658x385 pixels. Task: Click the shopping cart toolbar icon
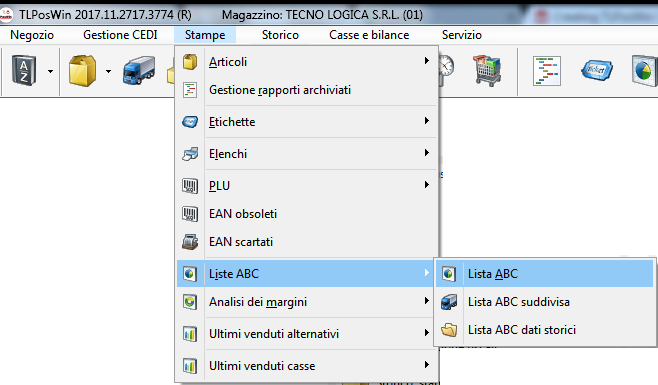point(487,71)
